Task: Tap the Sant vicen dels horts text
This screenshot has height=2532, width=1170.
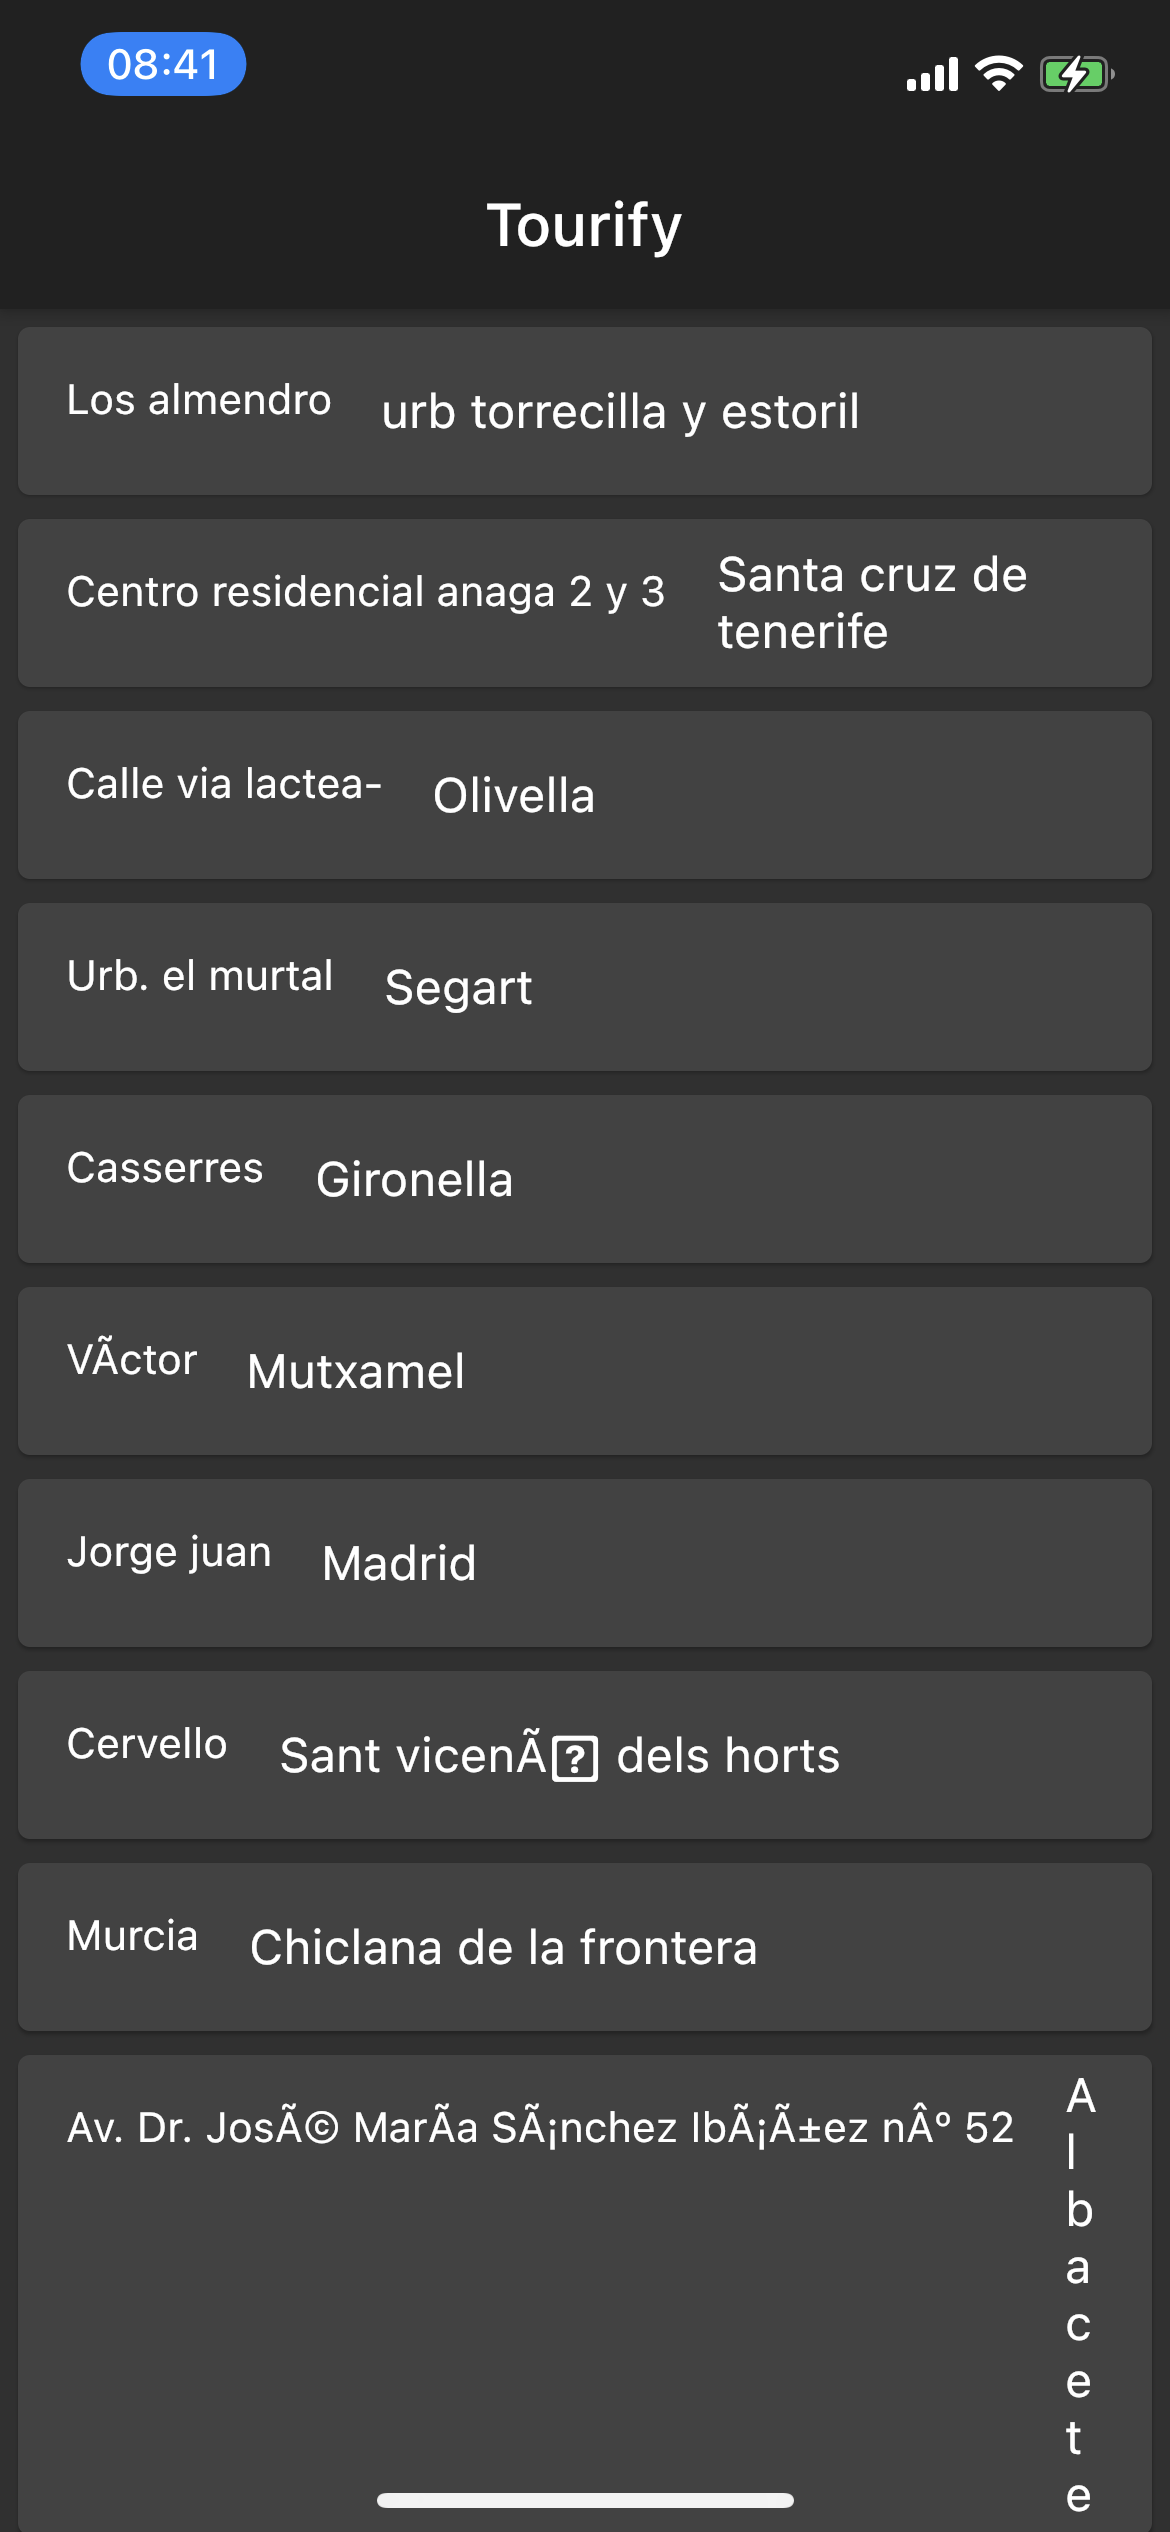Action: [560, 1756]
